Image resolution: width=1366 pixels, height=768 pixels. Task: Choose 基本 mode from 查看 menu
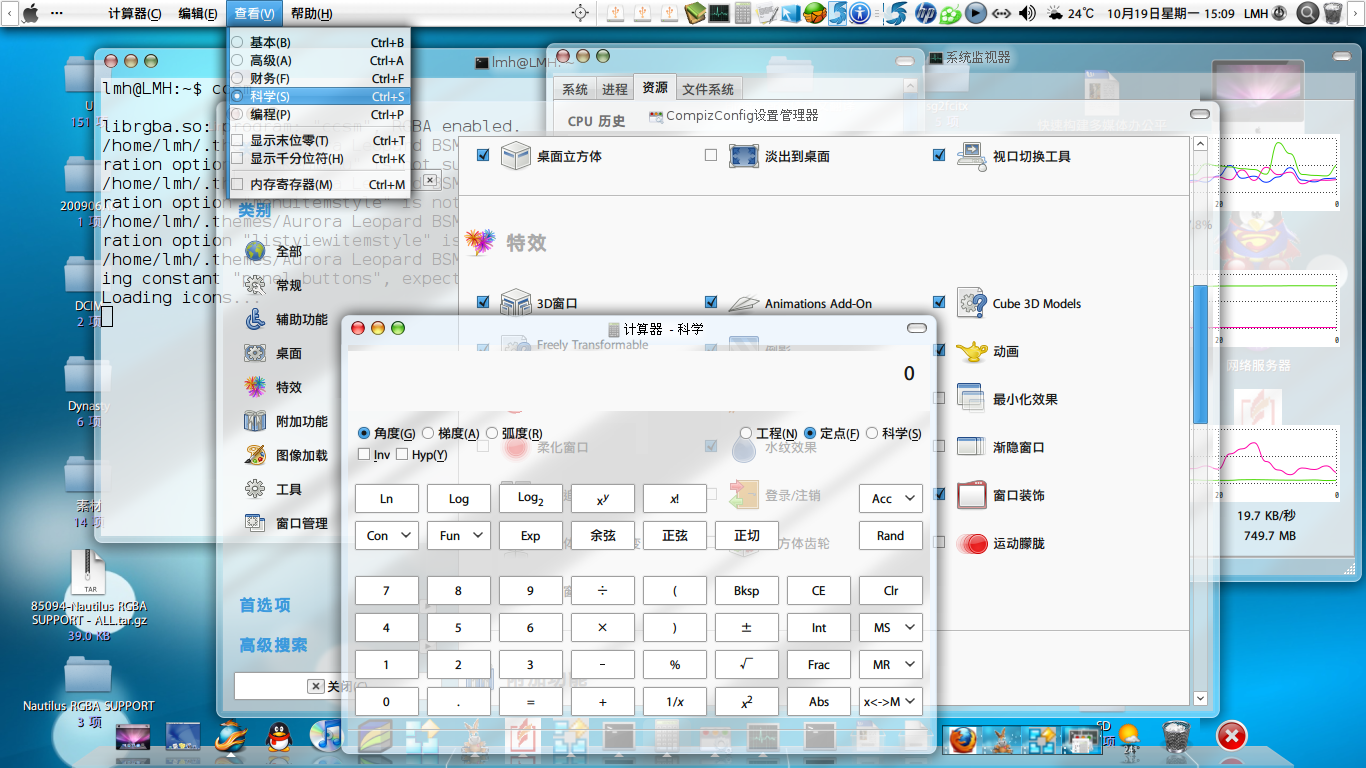tap(319, 43)
